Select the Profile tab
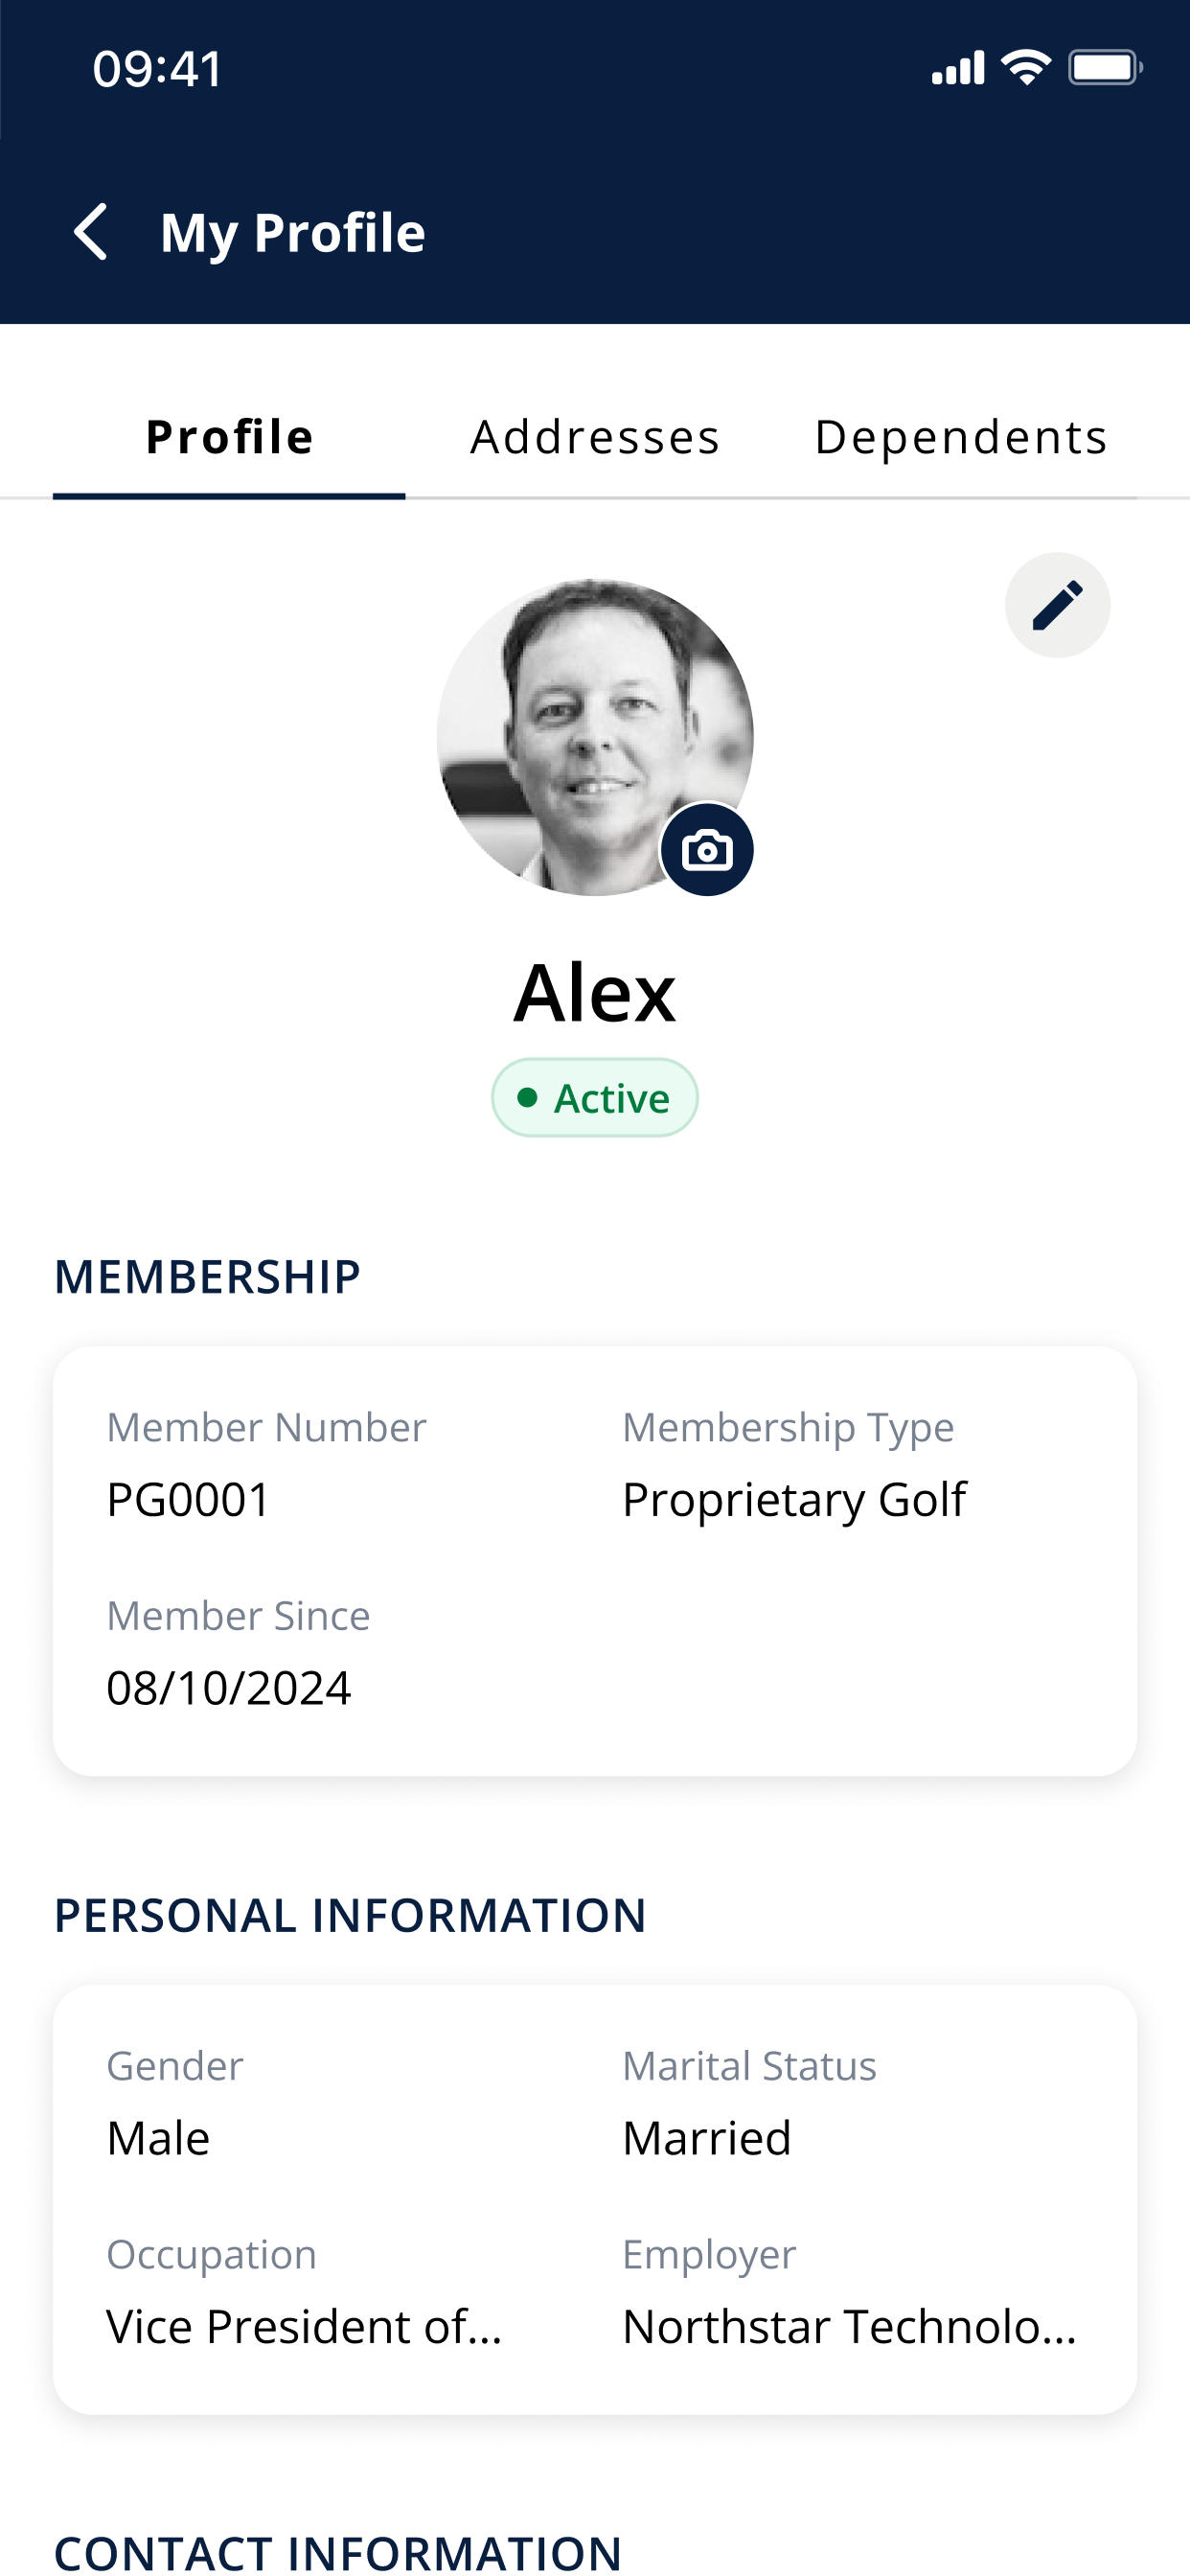The height and width of the screenshot is (2576, 1190). click(x=230, y=437)
